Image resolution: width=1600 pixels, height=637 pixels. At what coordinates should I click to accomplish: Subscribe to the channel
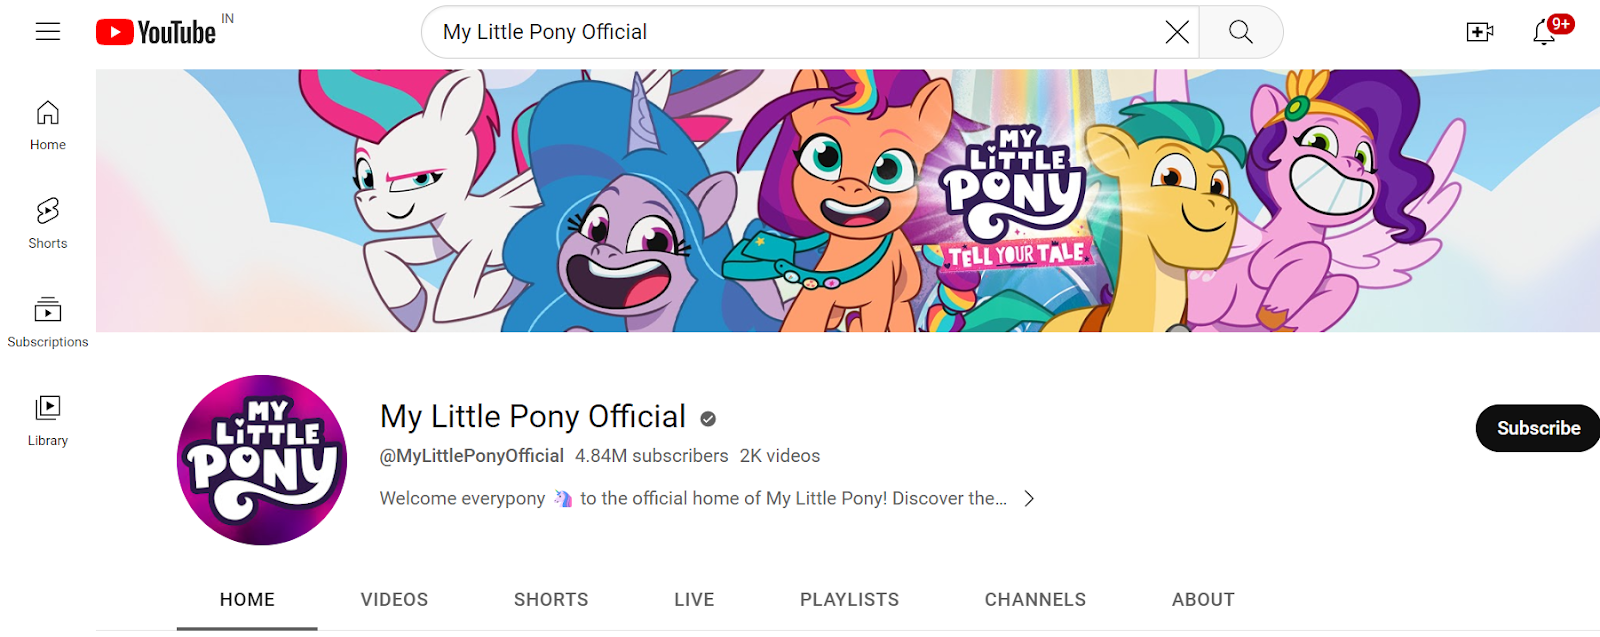pos(1538,428)
